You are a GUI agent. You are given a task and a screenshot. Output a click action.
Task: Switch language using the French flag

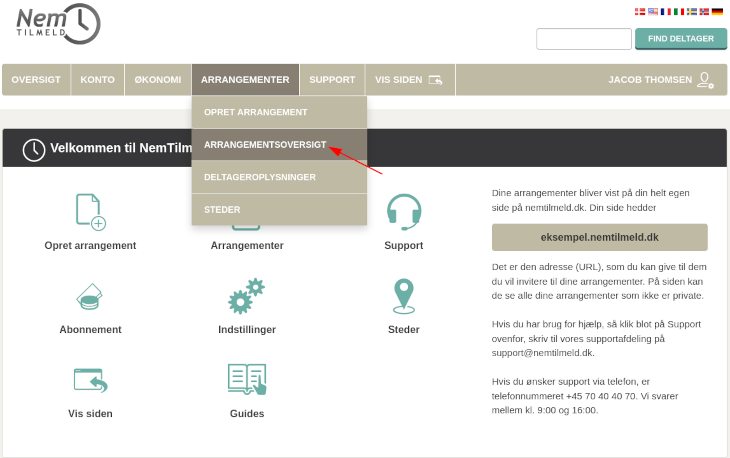click(666, 12)
